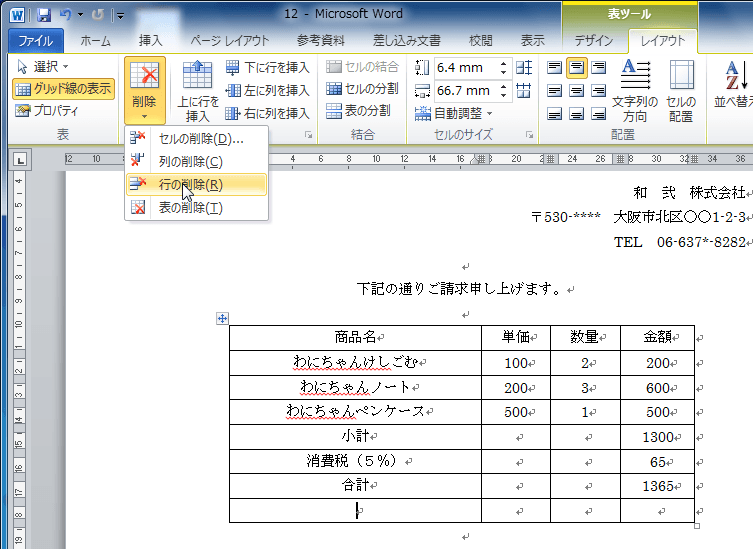
Task: Click the 削除 table button
Action: pos(145,91)
